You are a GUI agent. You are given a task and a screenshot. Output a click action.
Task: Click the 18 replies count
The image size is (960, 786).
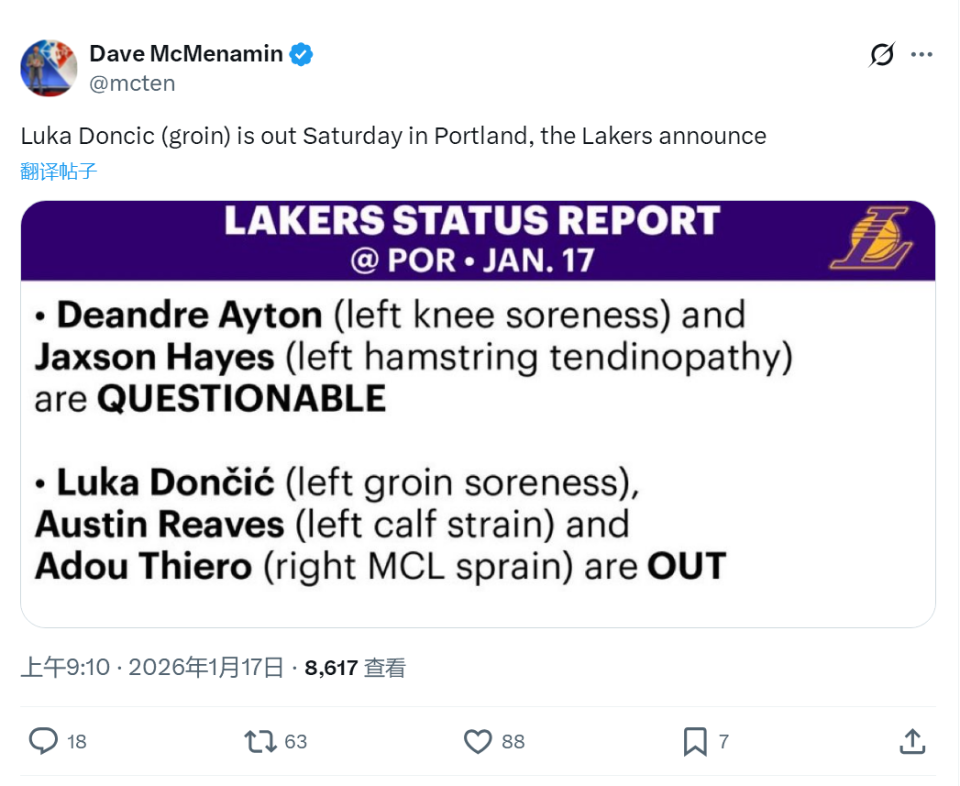[77, 742]
